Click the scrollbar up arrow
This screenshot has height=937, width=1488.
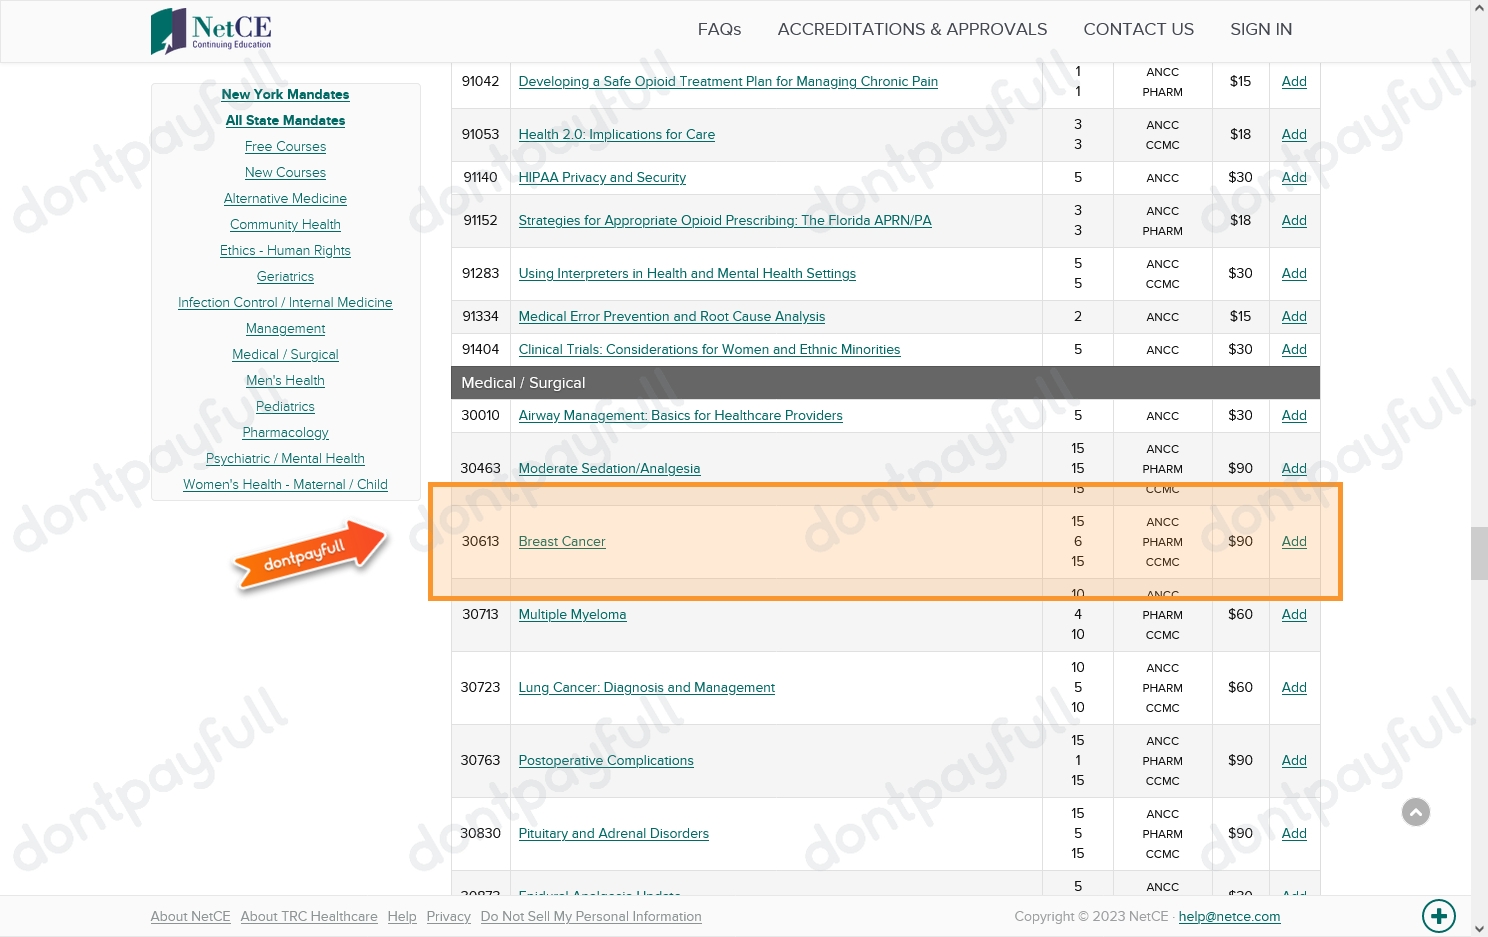pos(1479,7)
